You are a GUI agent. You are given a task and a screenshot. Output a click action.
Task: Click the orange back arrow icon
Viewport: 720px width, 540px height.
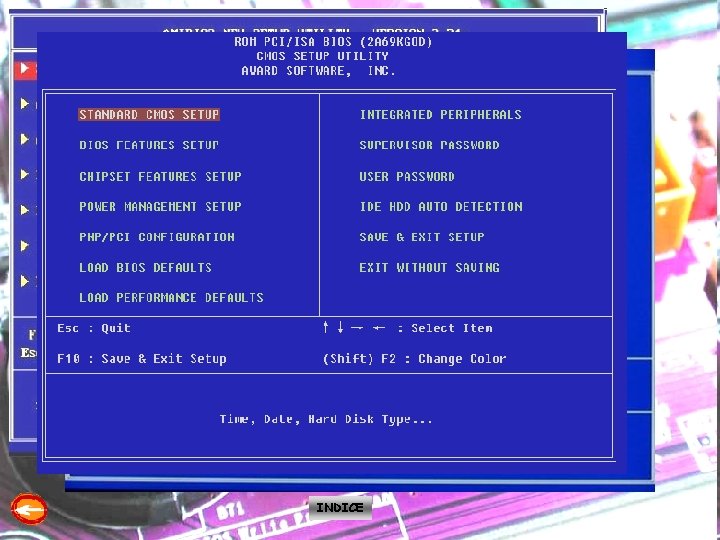click(x=29, y=509)
